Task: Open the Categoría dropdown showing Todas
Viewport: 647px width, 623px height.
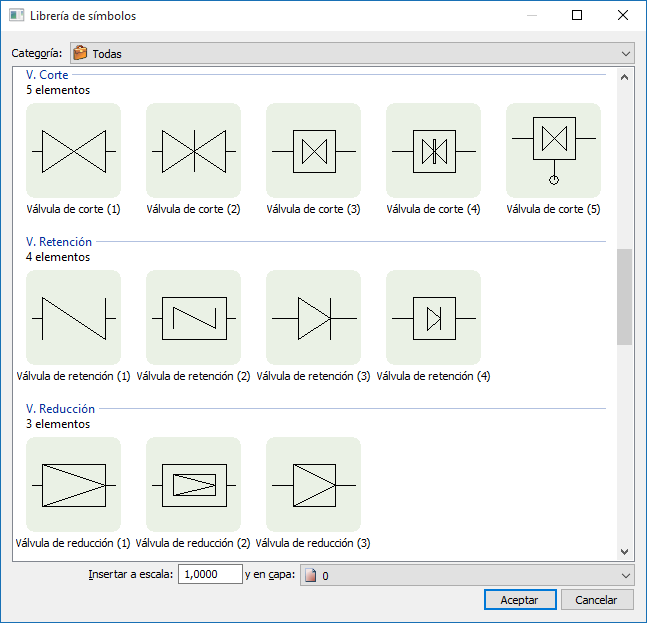Action: point(352,53)
